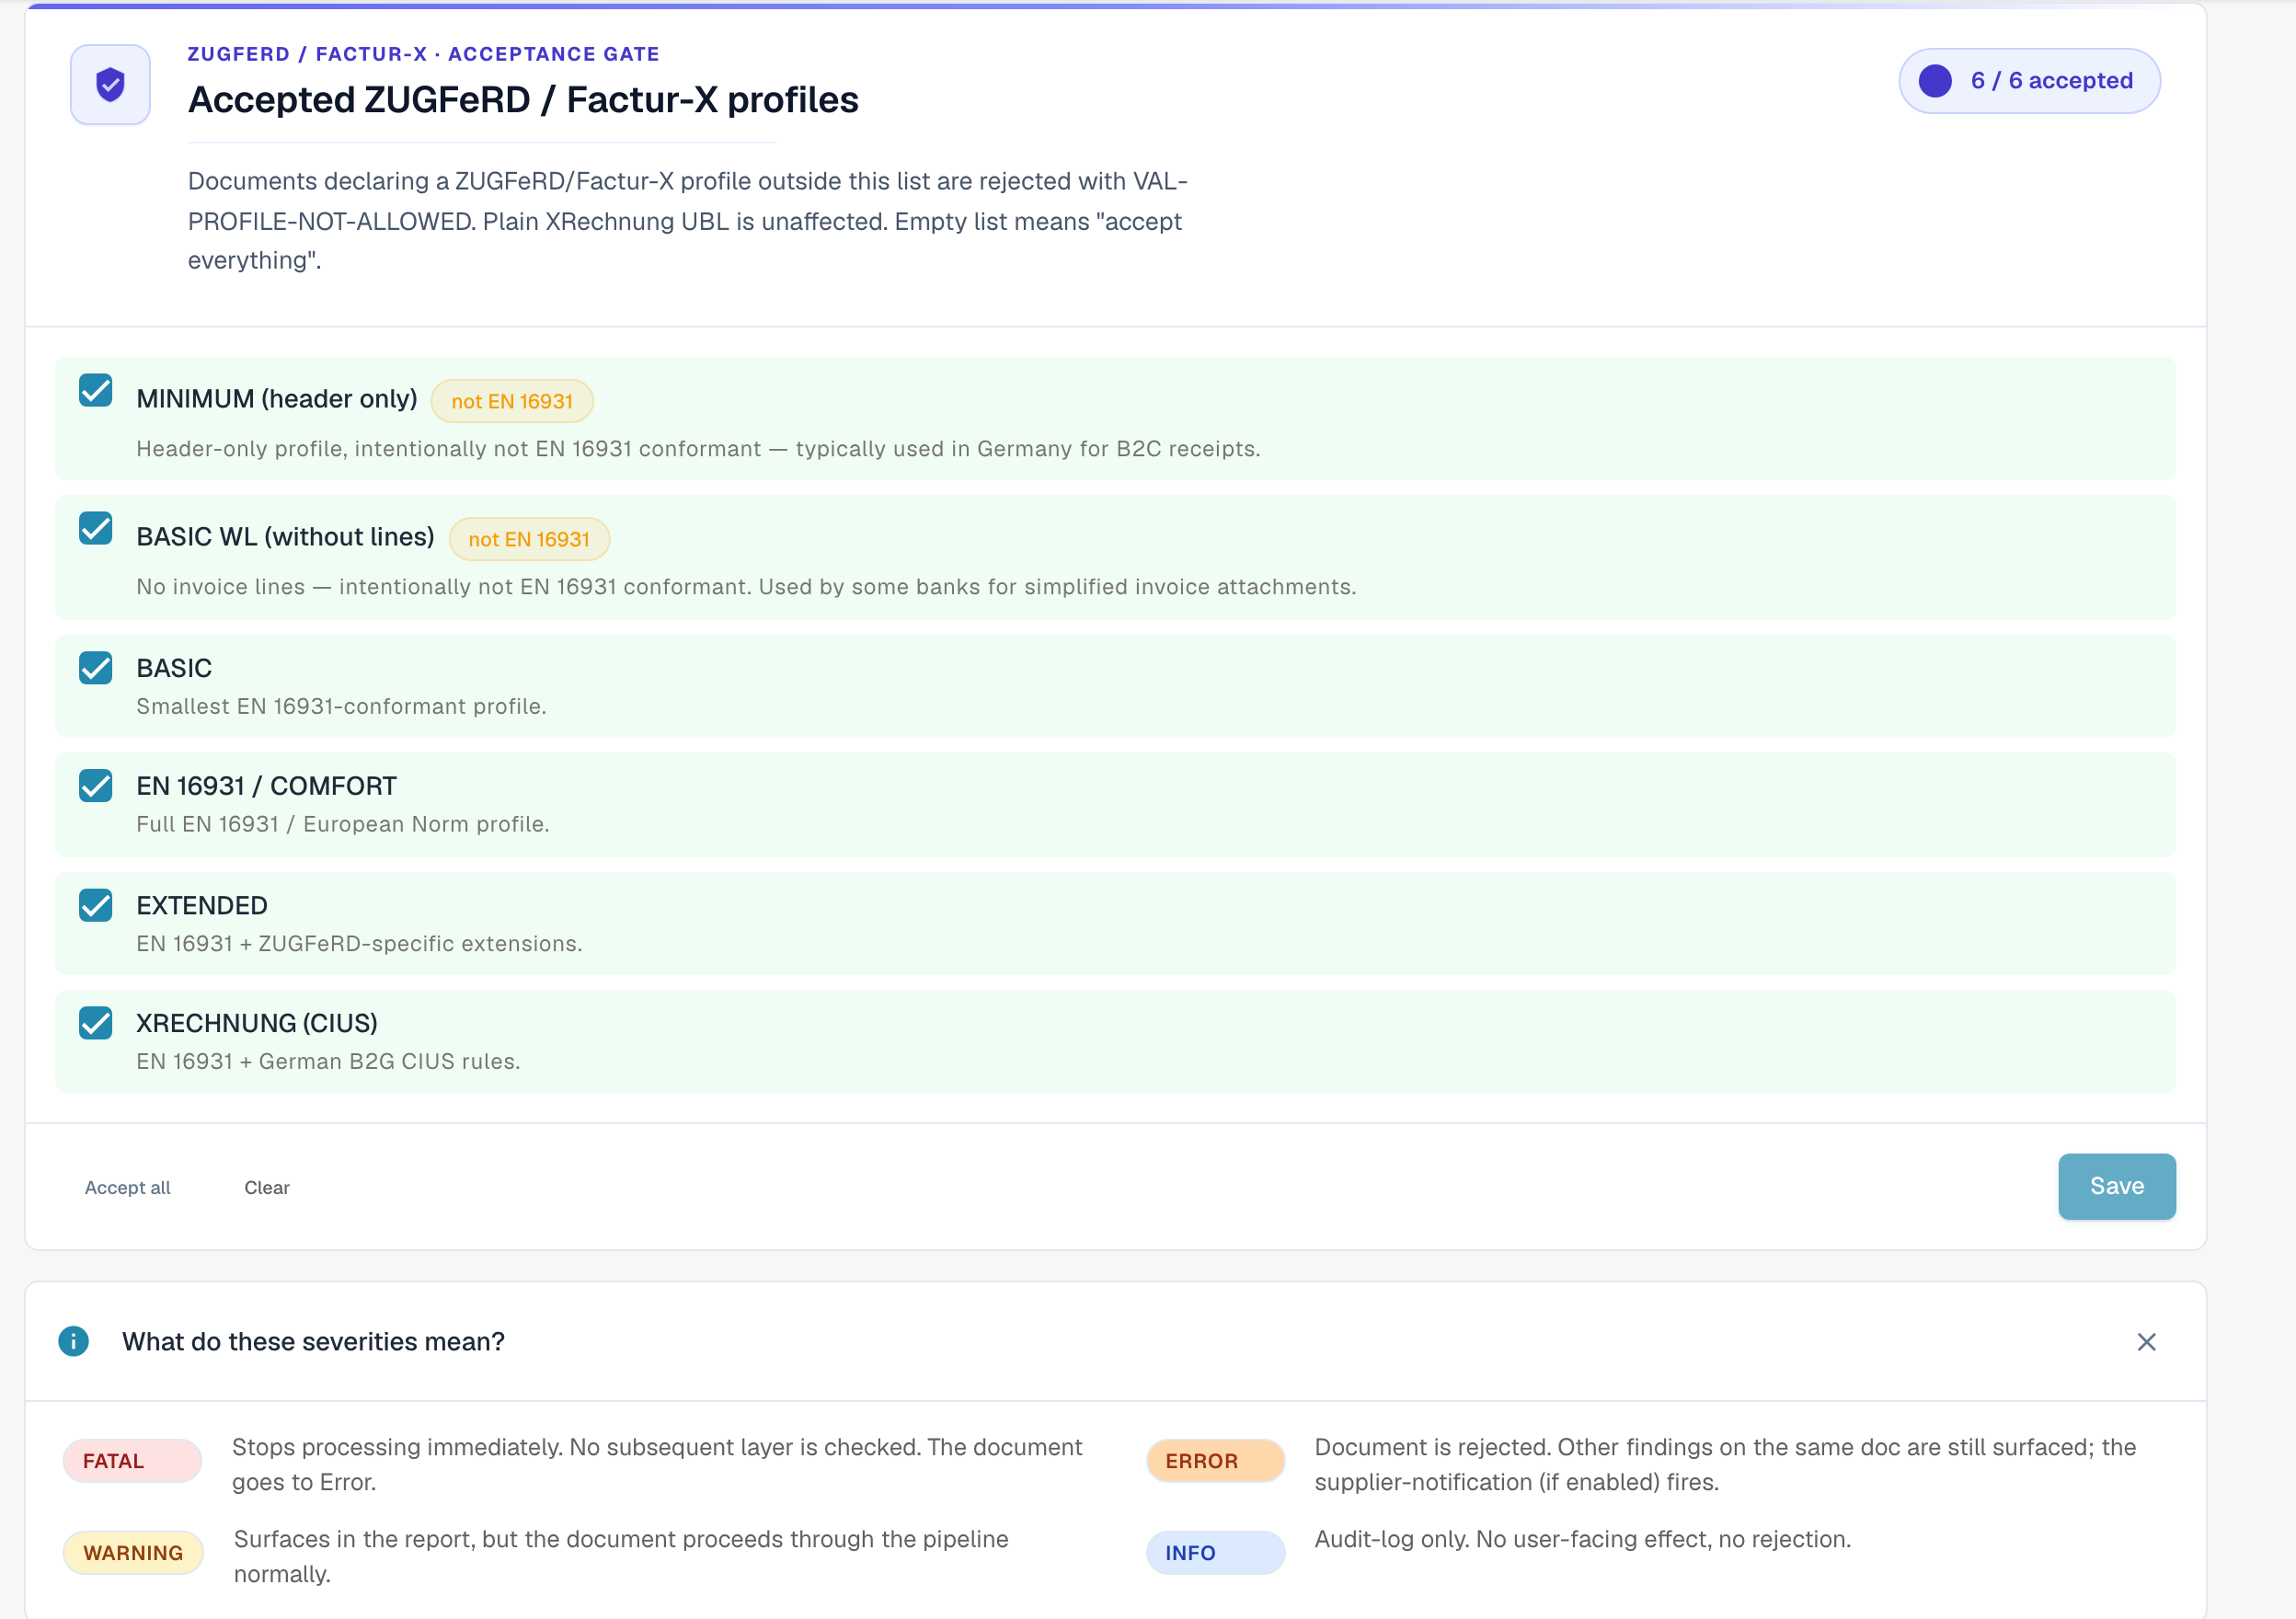Screen dimensions: 2296x1619
Task: Click the VAL-PROFILE-NOT-ALLOWED description paragraph
Action: click(x=688, y=221)
